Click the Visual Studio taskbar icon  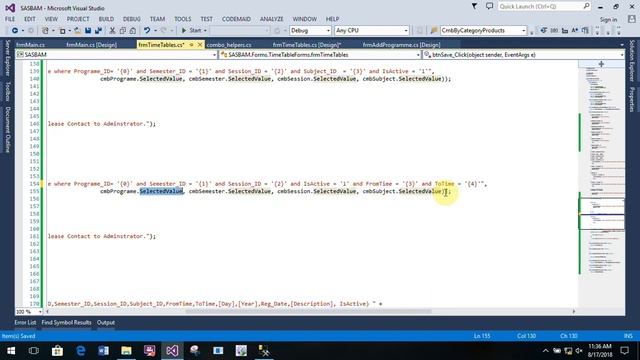pyautogui.click(x=172, y=351)
